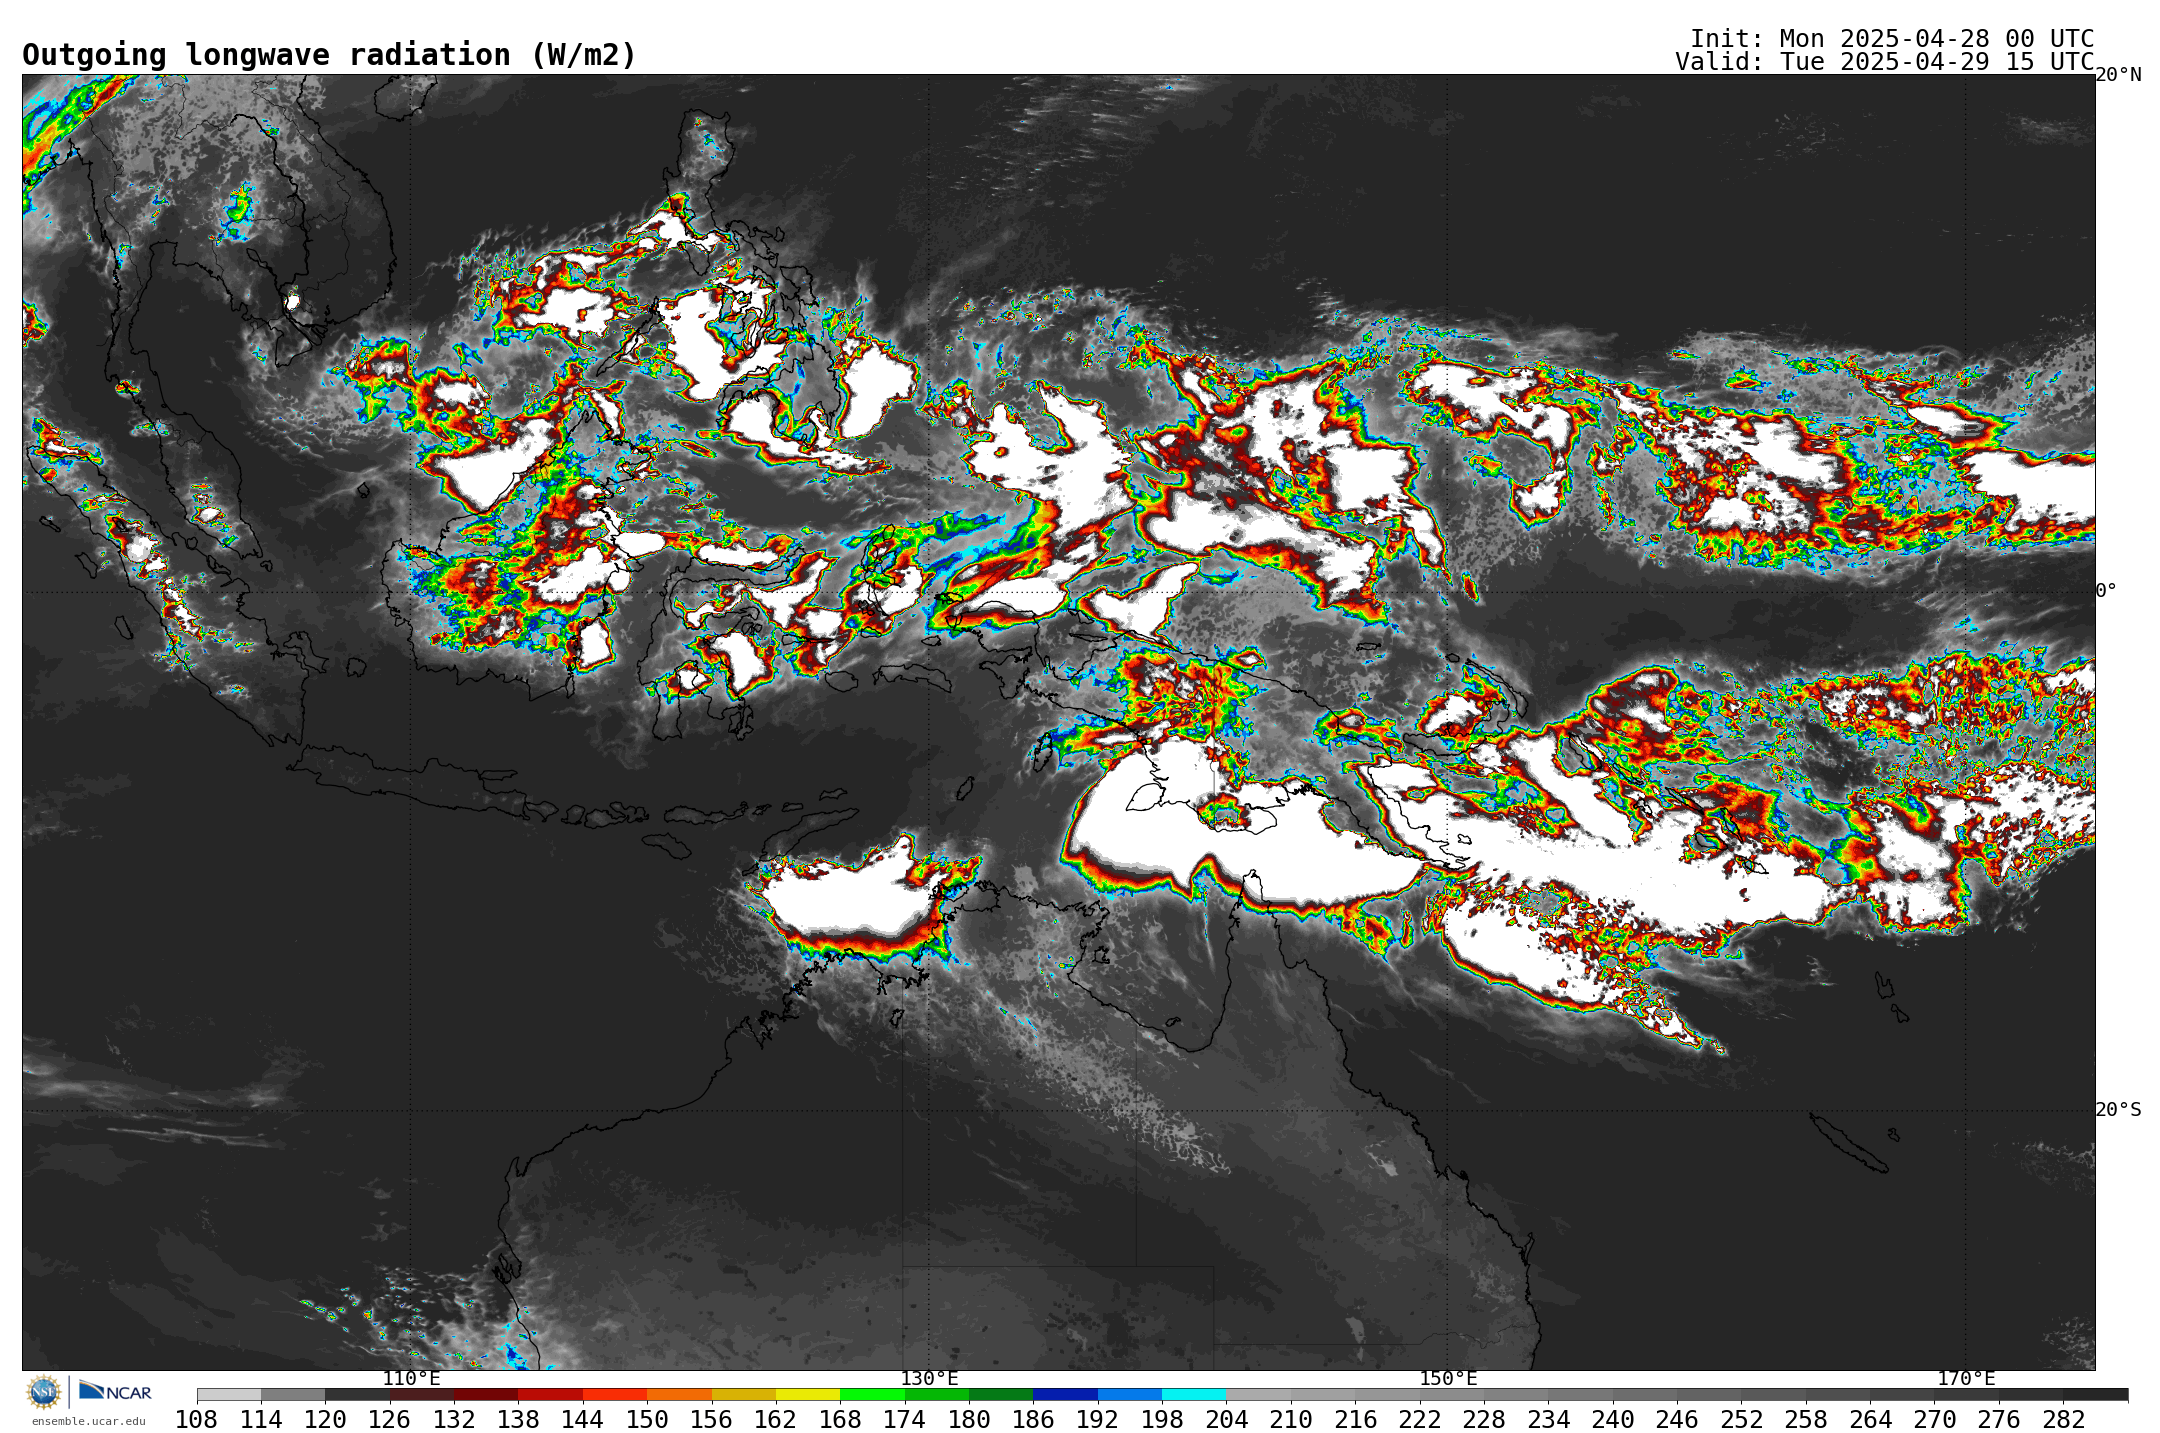Pick the yellow 162–168 colorbar swatch
The height and width of the screenshot is (1433, 2160).
pyautogui.click(x=808, y=1394)
